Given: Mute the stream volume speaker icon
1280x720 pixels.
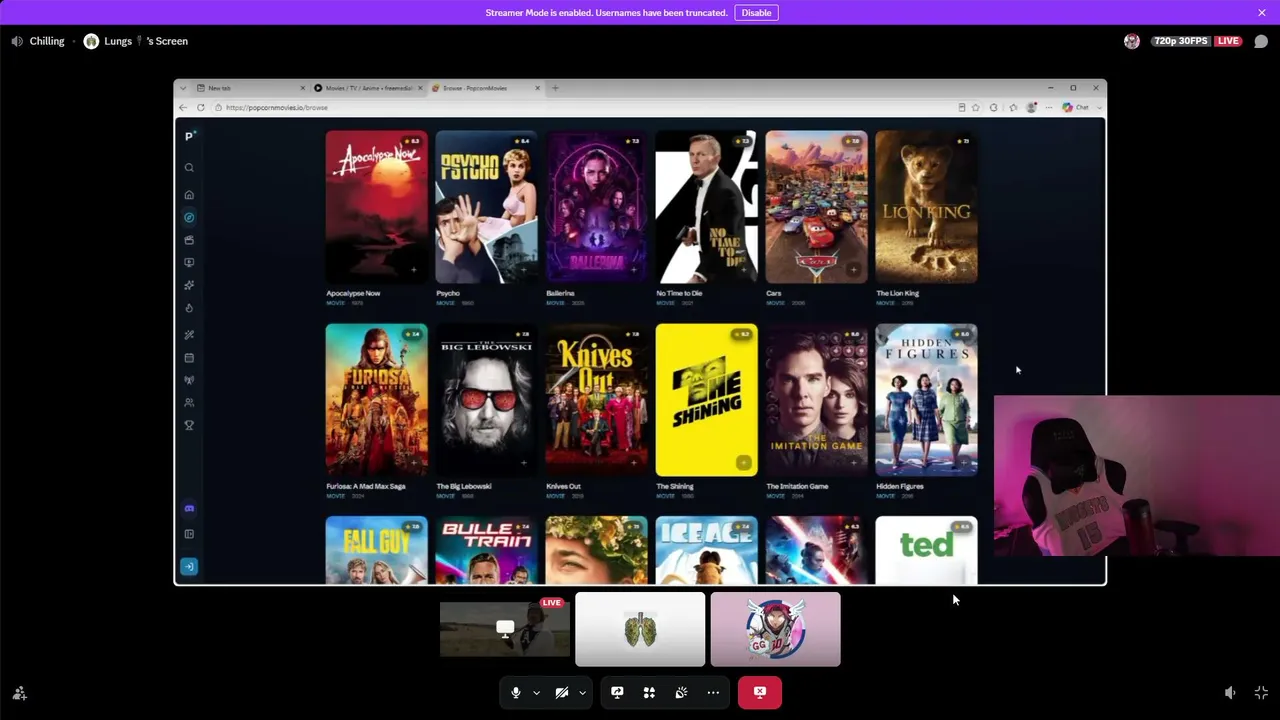Looking at the screenshot, I should point(1230,693).
